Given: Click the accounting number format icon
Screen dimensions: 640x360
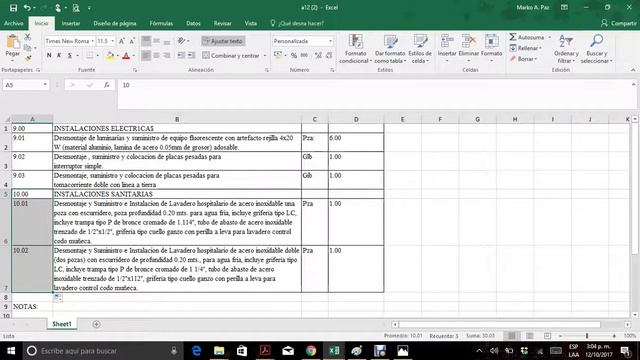Looking at the screenshot, I should pos(278,56).
